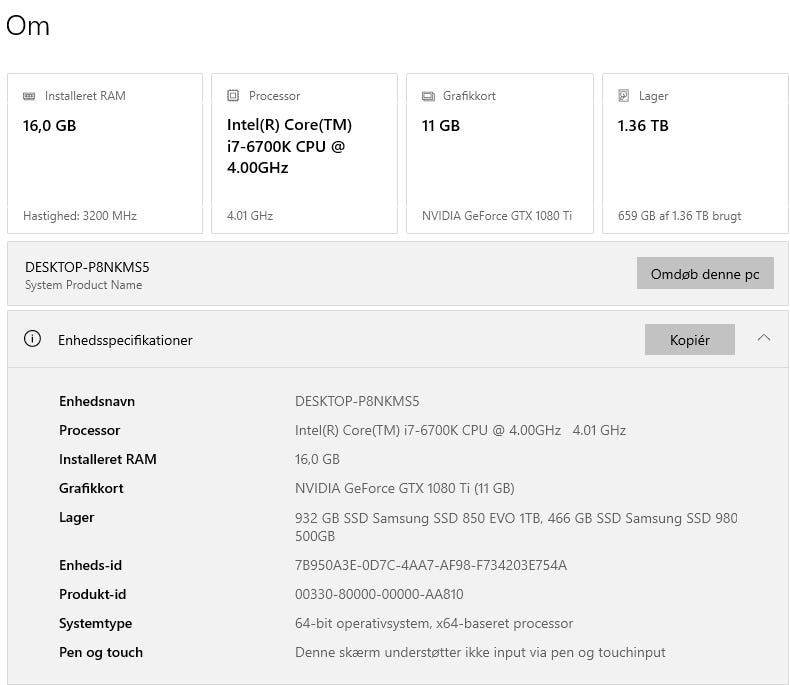
Task: Click 659 GB af 1.36 TB brugt text
Action: click(x=680, y=216)
